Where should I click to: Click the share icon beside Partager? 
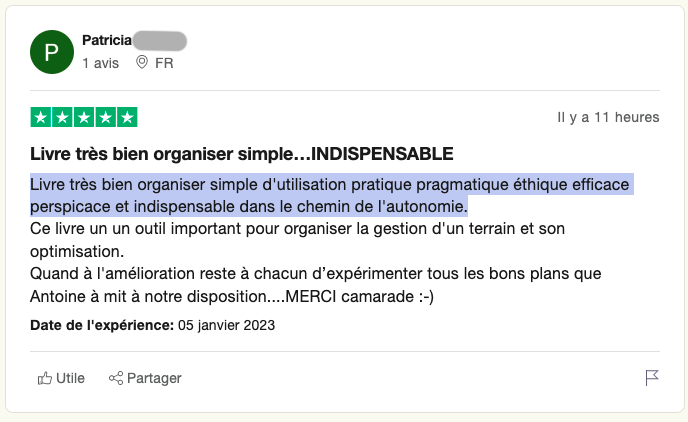coord(115,378)
